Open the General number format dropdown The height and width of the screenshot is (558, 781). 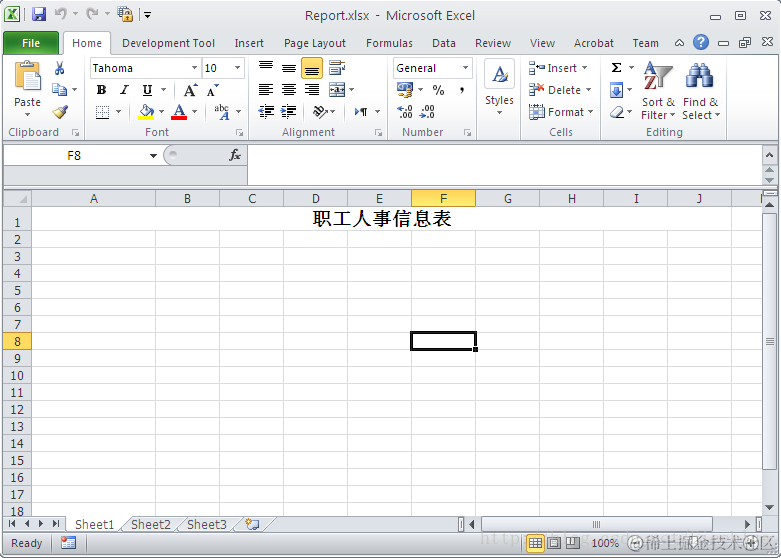465,68
